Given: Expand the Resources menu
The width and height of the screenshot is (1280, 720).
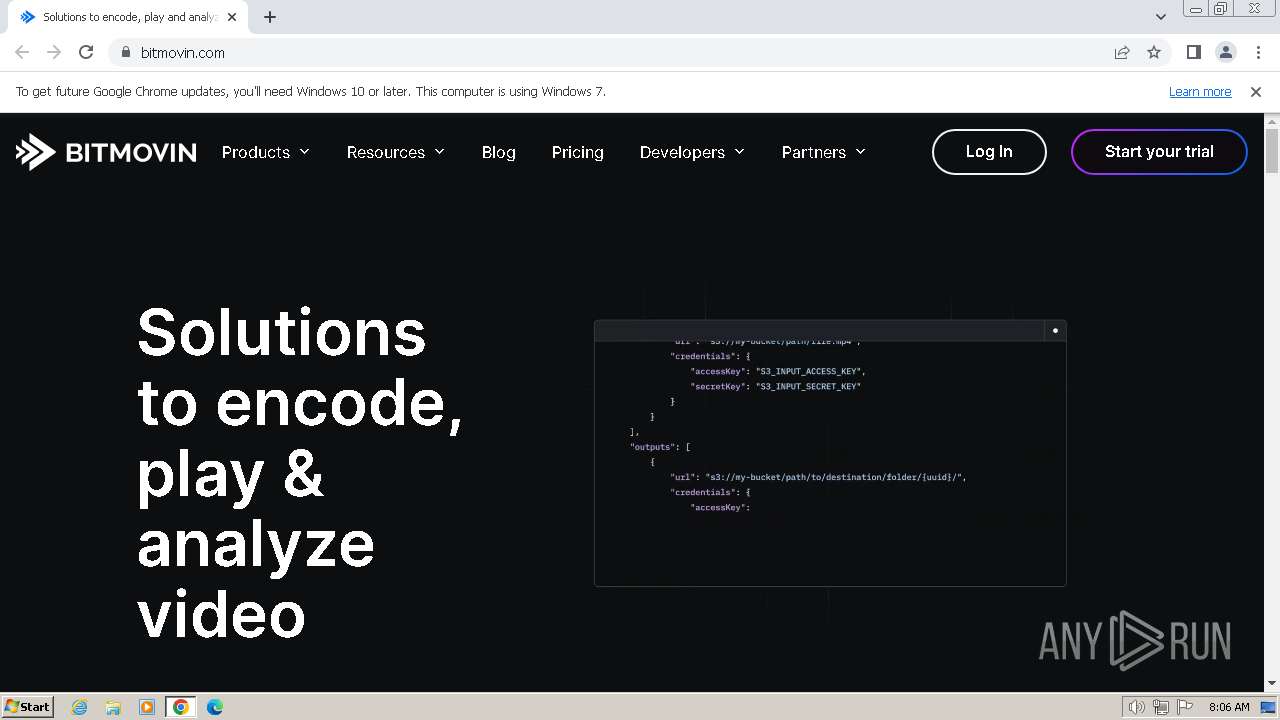Looking at the screenshot, I should (x=396, y=152).
